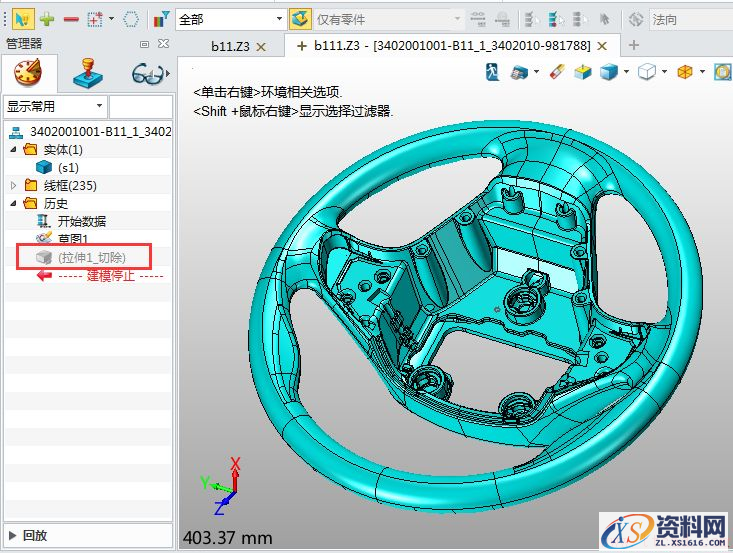Image resolution: width=733 pixels, height=553 pixels.
Task: Open the wireframe cube dropdown arrow
Action: 664,72
